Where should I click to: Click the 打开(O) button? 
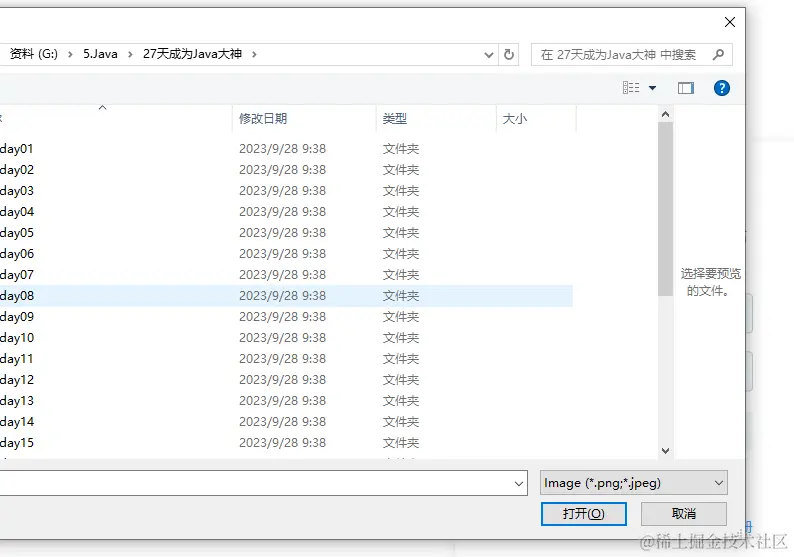pyautogui.click(x=583, y=513)
